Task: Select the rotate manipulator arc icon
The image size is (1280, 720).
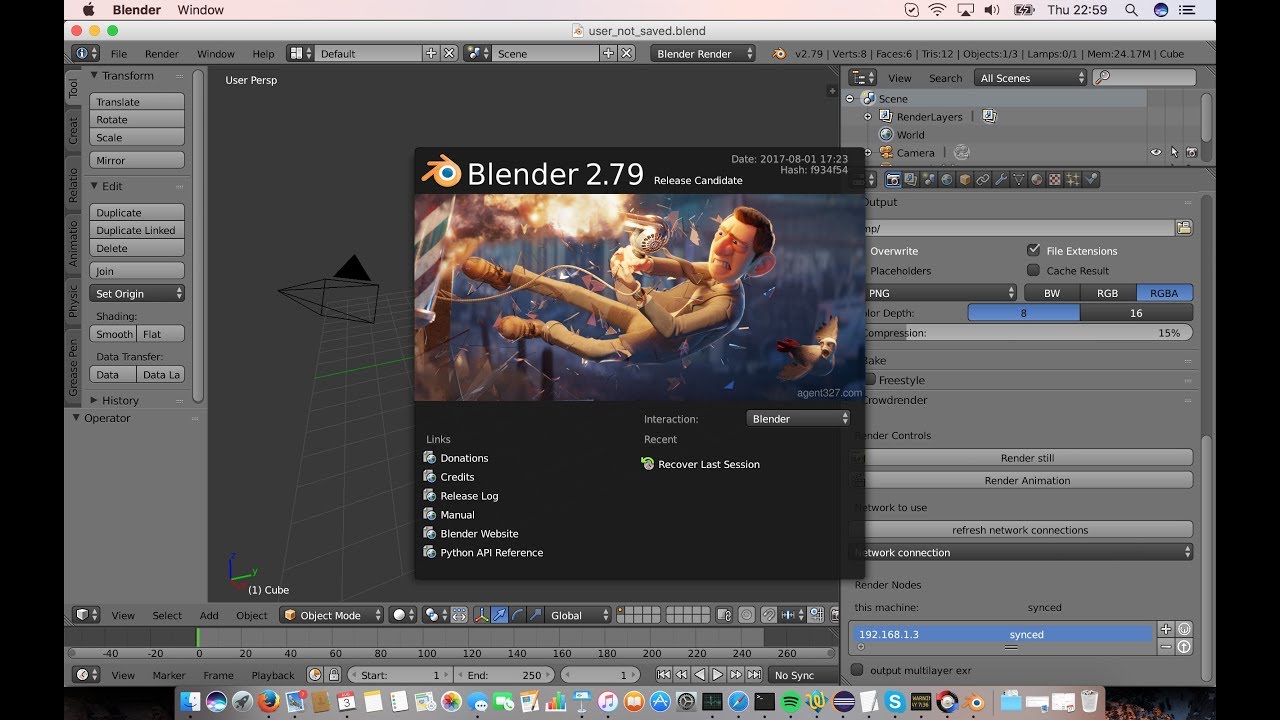Action: click(x=518, y=615)
